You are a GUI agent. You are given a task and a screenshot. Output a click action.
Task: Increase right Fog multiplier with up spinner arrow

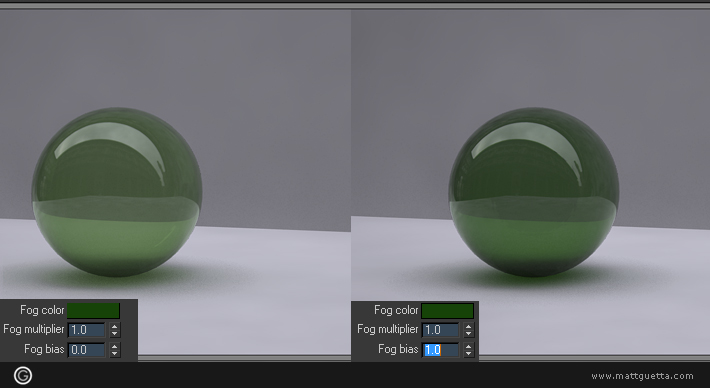pos(469,326)
